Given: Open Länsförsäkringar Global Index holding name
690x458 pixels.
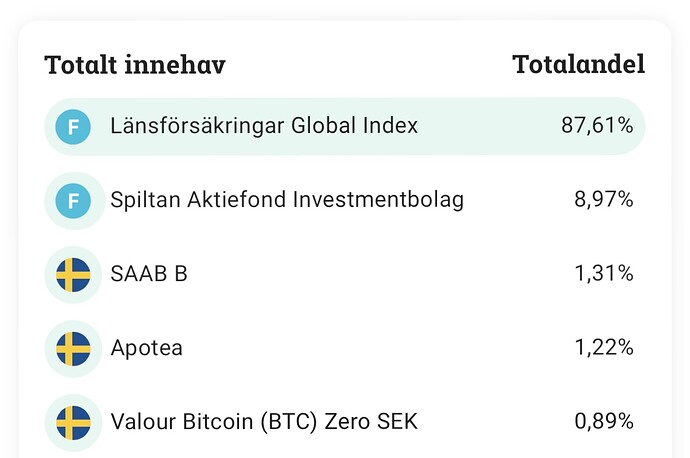Looking at the screenshot, I should click(264, 126).
